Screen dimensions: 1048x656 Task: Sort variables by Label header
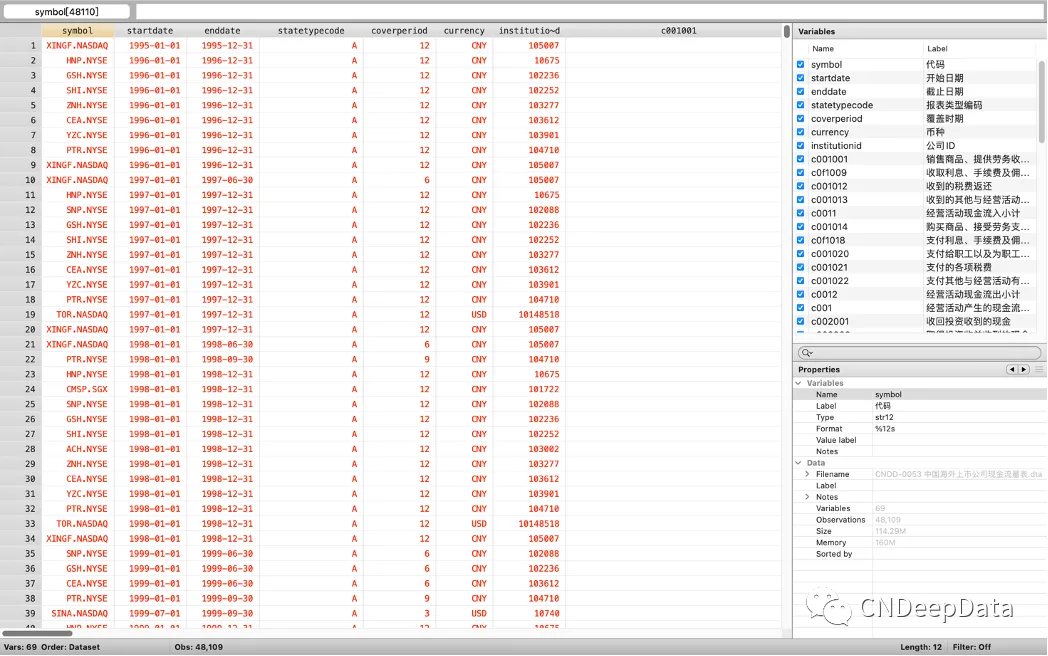937,49
